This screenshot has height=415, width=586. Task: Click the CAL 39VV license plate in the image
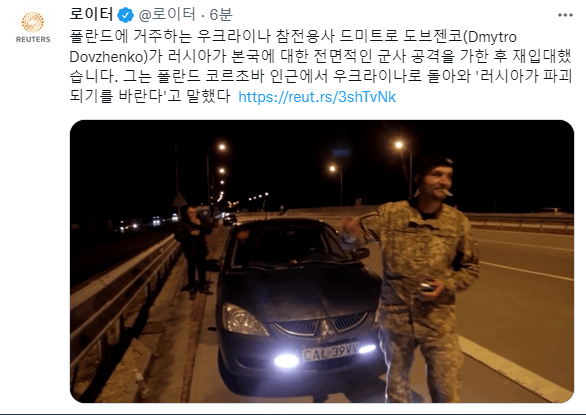(x=331, y=352)
